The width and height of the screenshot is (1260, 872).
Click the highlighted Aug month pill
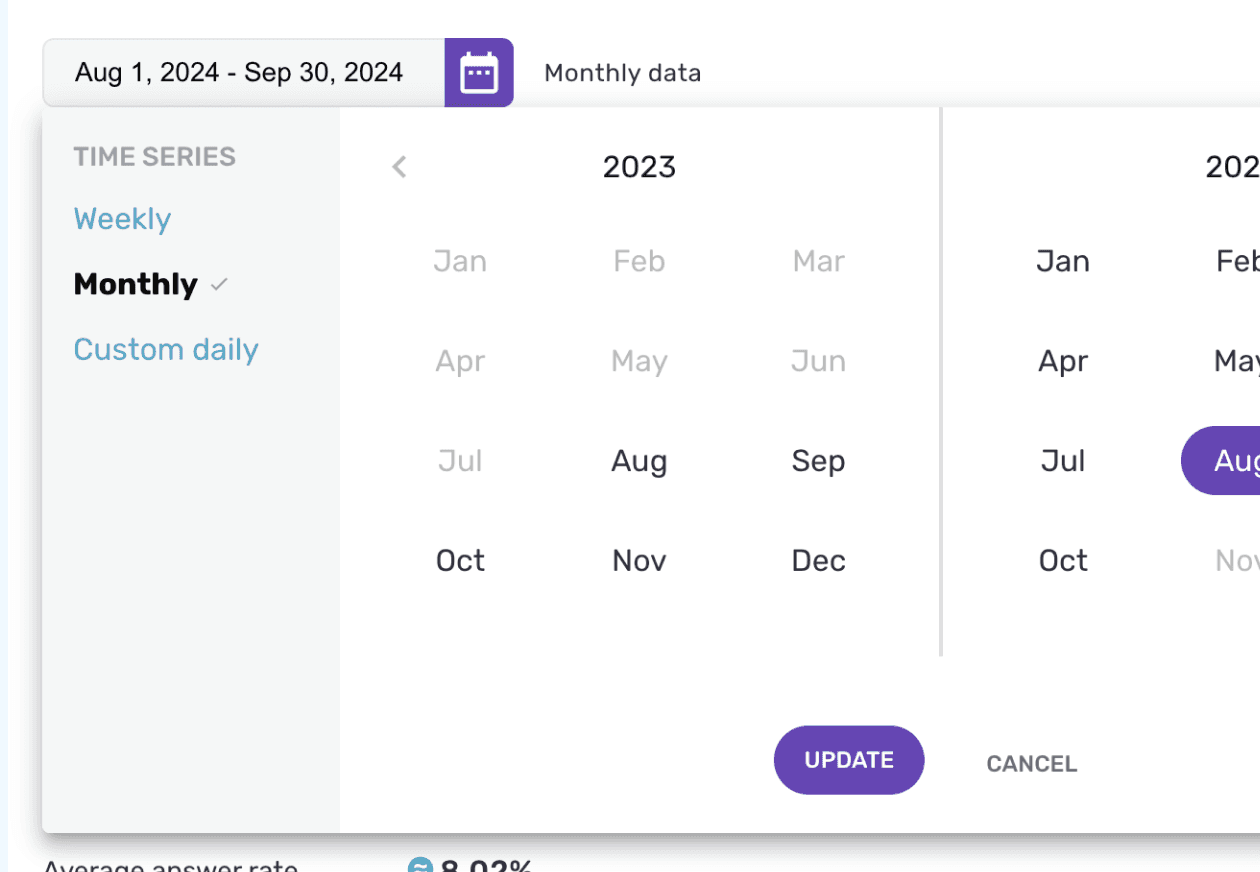pos(1221,460)
